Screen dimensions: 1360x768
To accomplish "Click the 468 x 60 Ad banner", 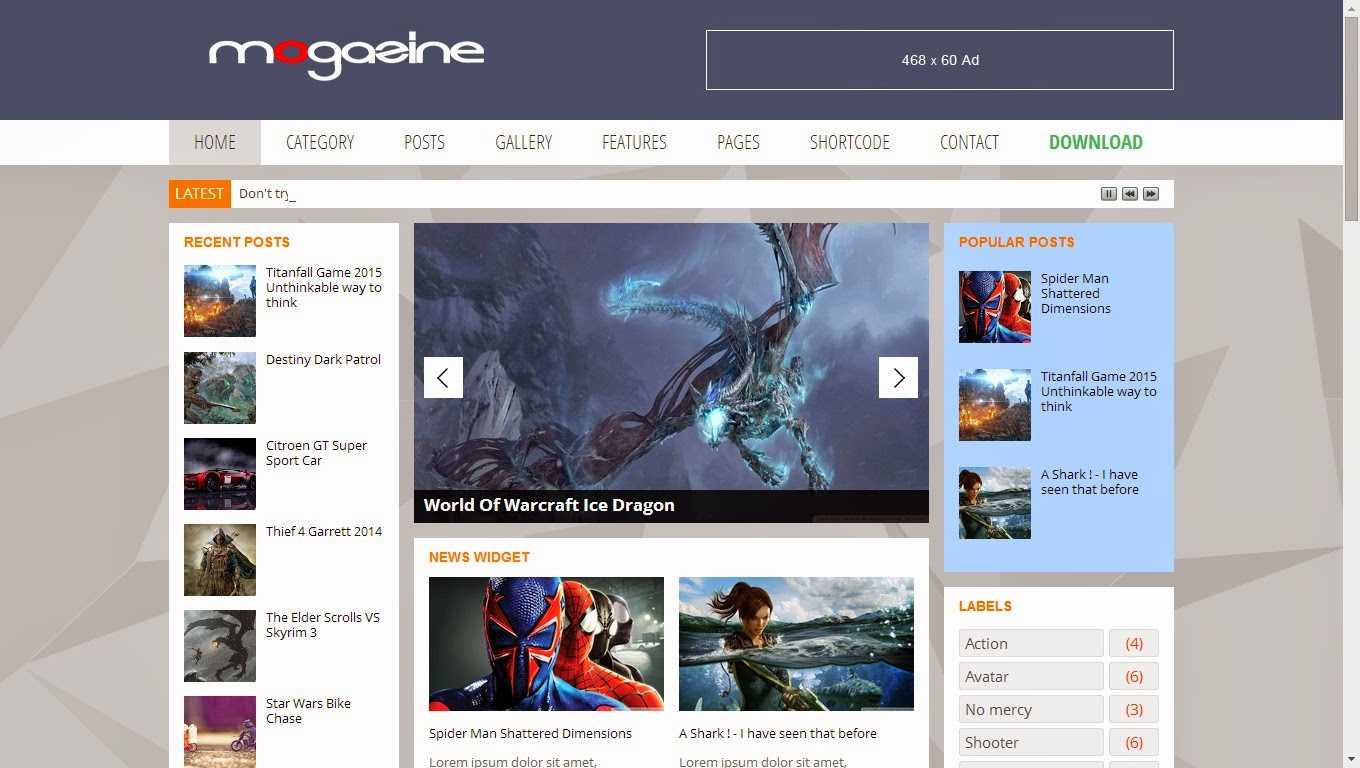I will [x=939, y=60].
